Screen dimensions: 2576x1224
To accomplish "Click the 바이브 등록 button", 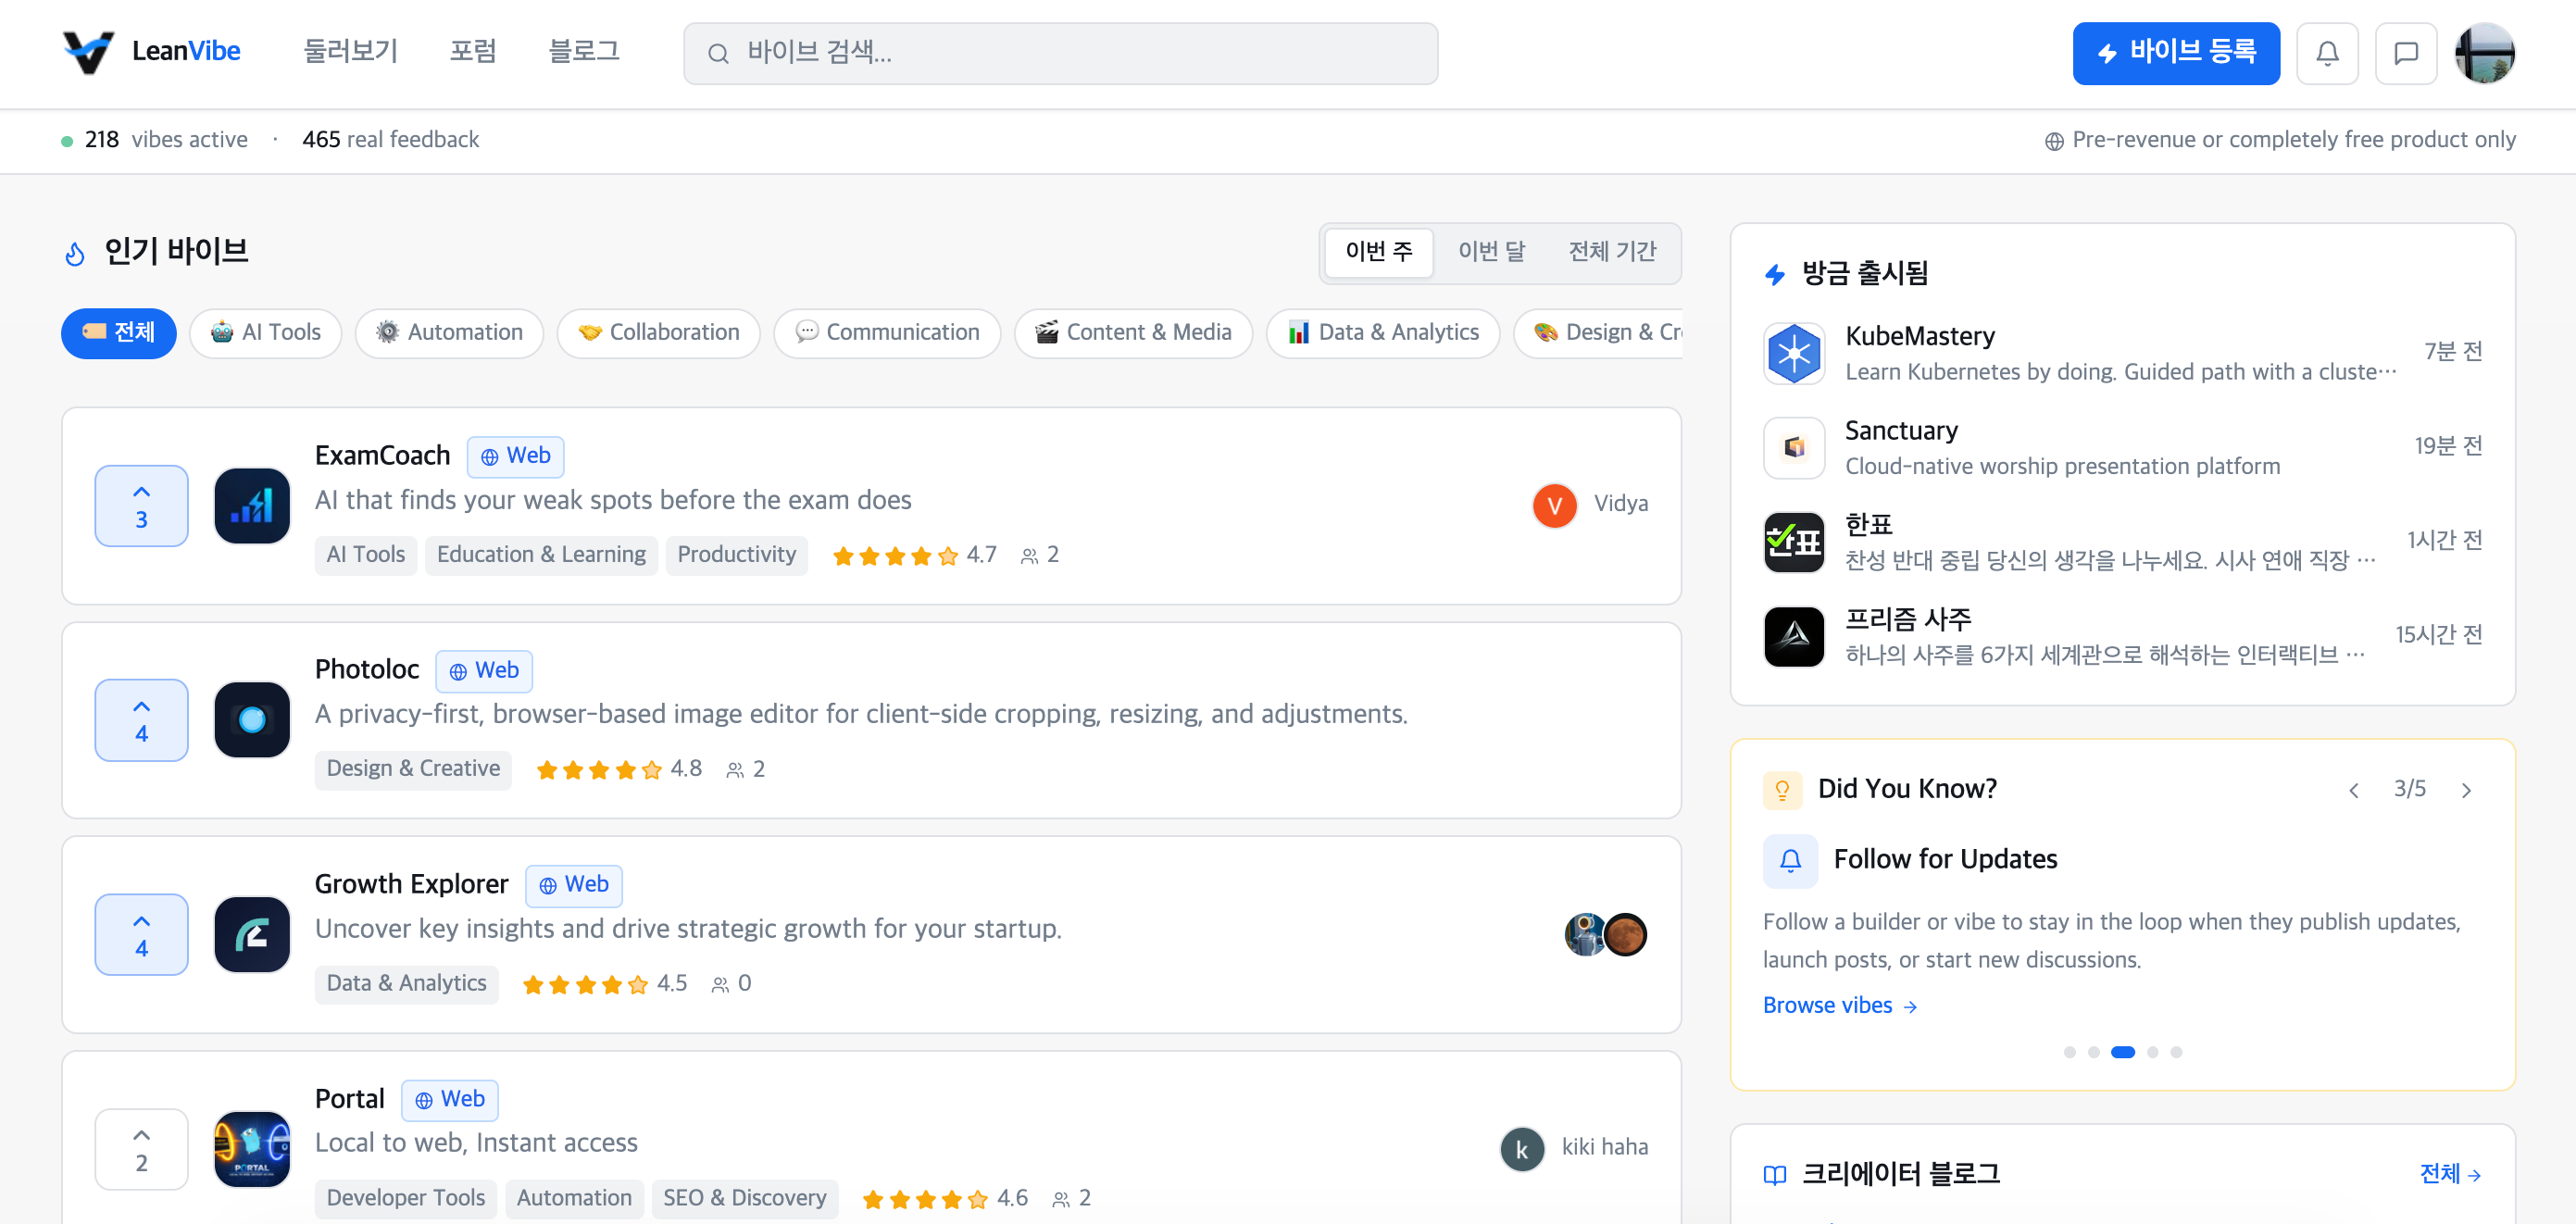I will (x=2176, y=53).
